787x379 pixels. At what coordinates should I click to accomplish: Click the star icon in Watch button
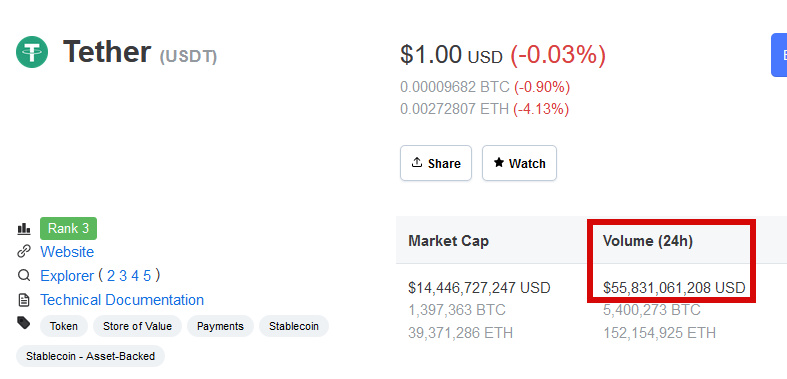pos(498,162)
